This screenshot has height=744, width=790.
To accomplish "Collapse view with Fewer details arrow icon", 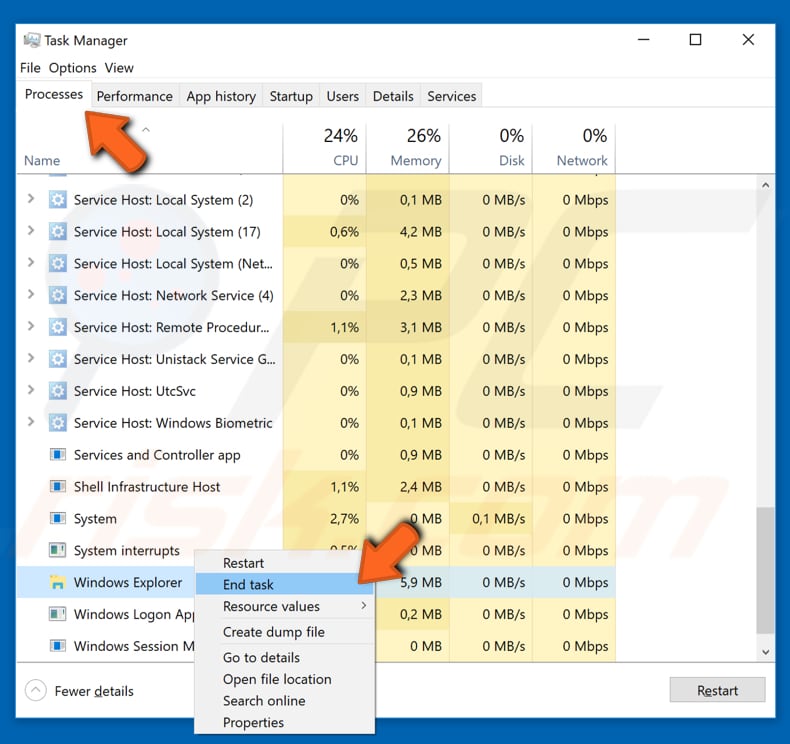I will pos(35,691).
